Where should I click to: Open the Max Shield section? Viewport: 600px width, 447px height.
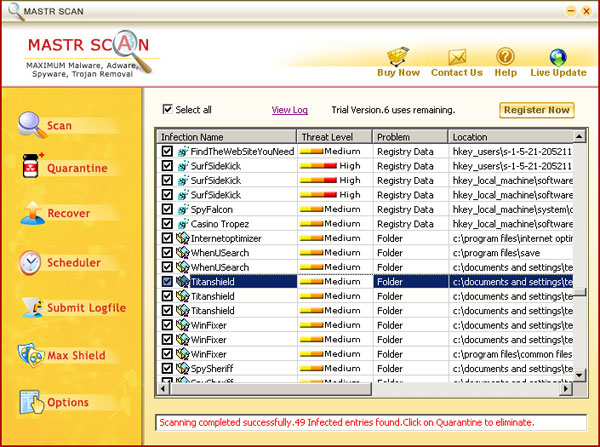76,356
